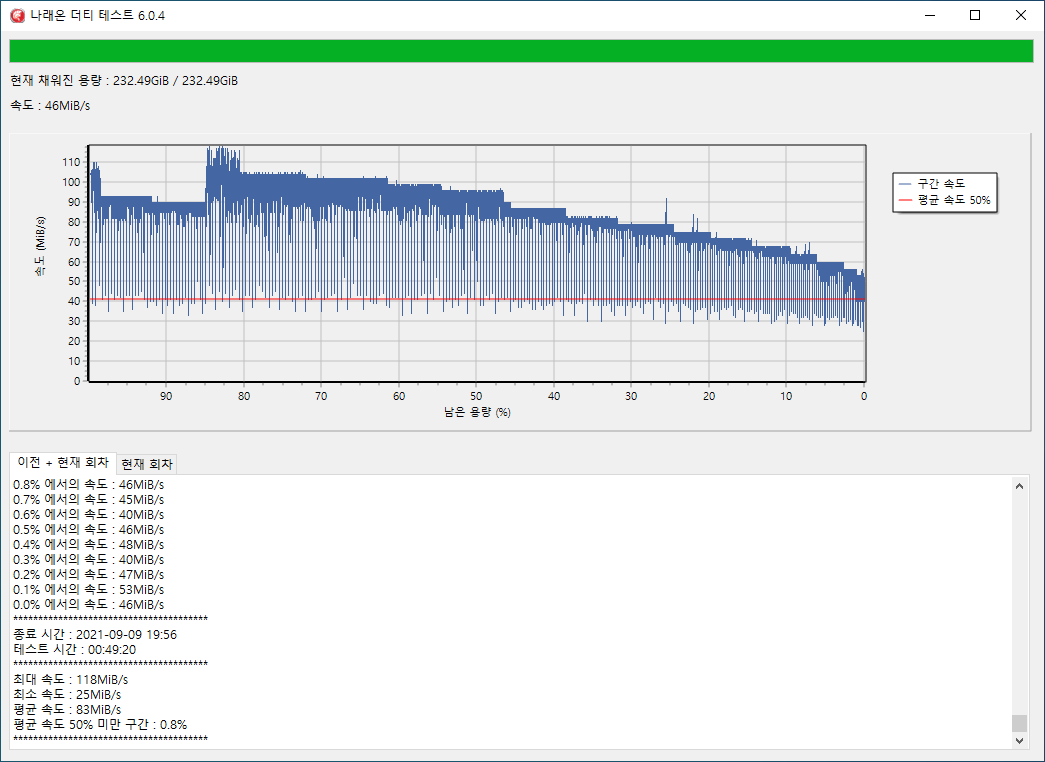Click the y-axis label '40' on chart
The height and width of the screenshot is (762, 1045).
[73, 301]
